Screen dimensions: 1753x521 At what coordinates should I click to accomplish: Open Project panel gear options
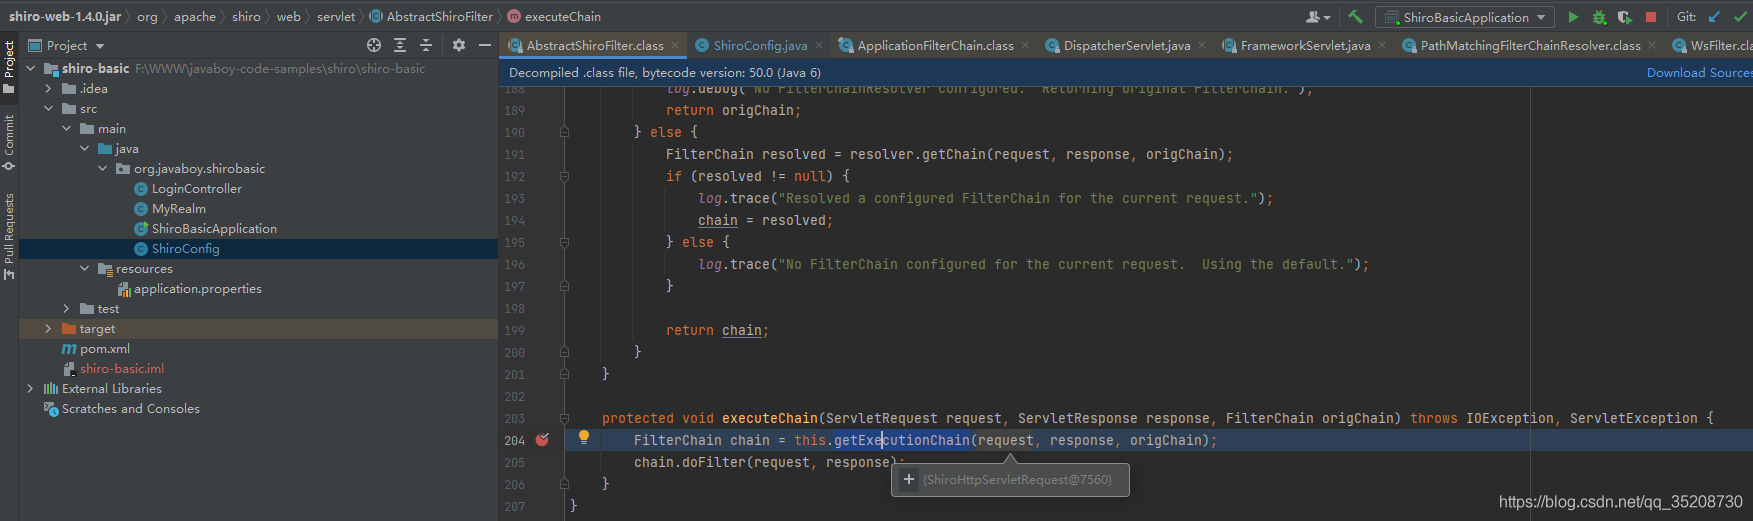coord(459,45)
